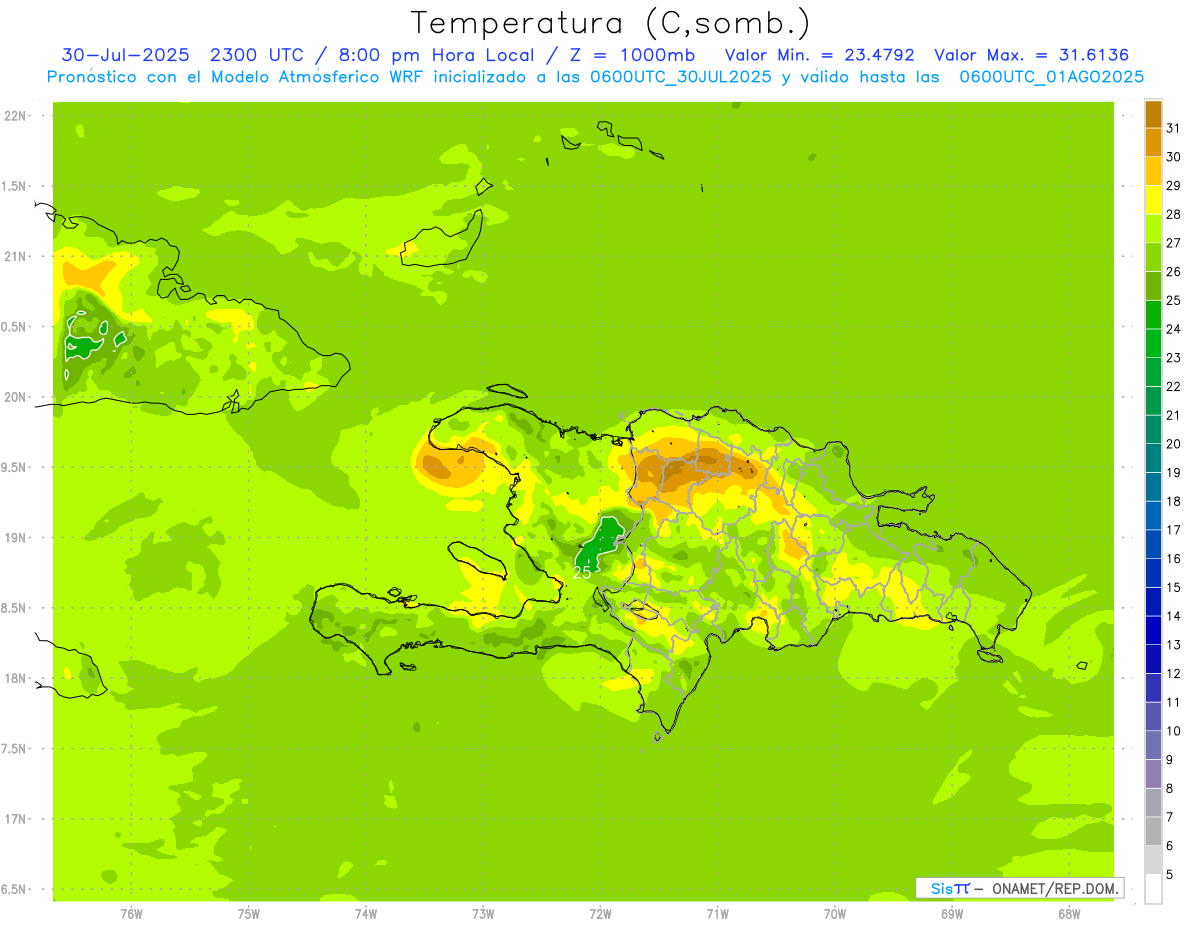Click the "70W" longitude axis label

pyautogui.click(x=835, y=914)
